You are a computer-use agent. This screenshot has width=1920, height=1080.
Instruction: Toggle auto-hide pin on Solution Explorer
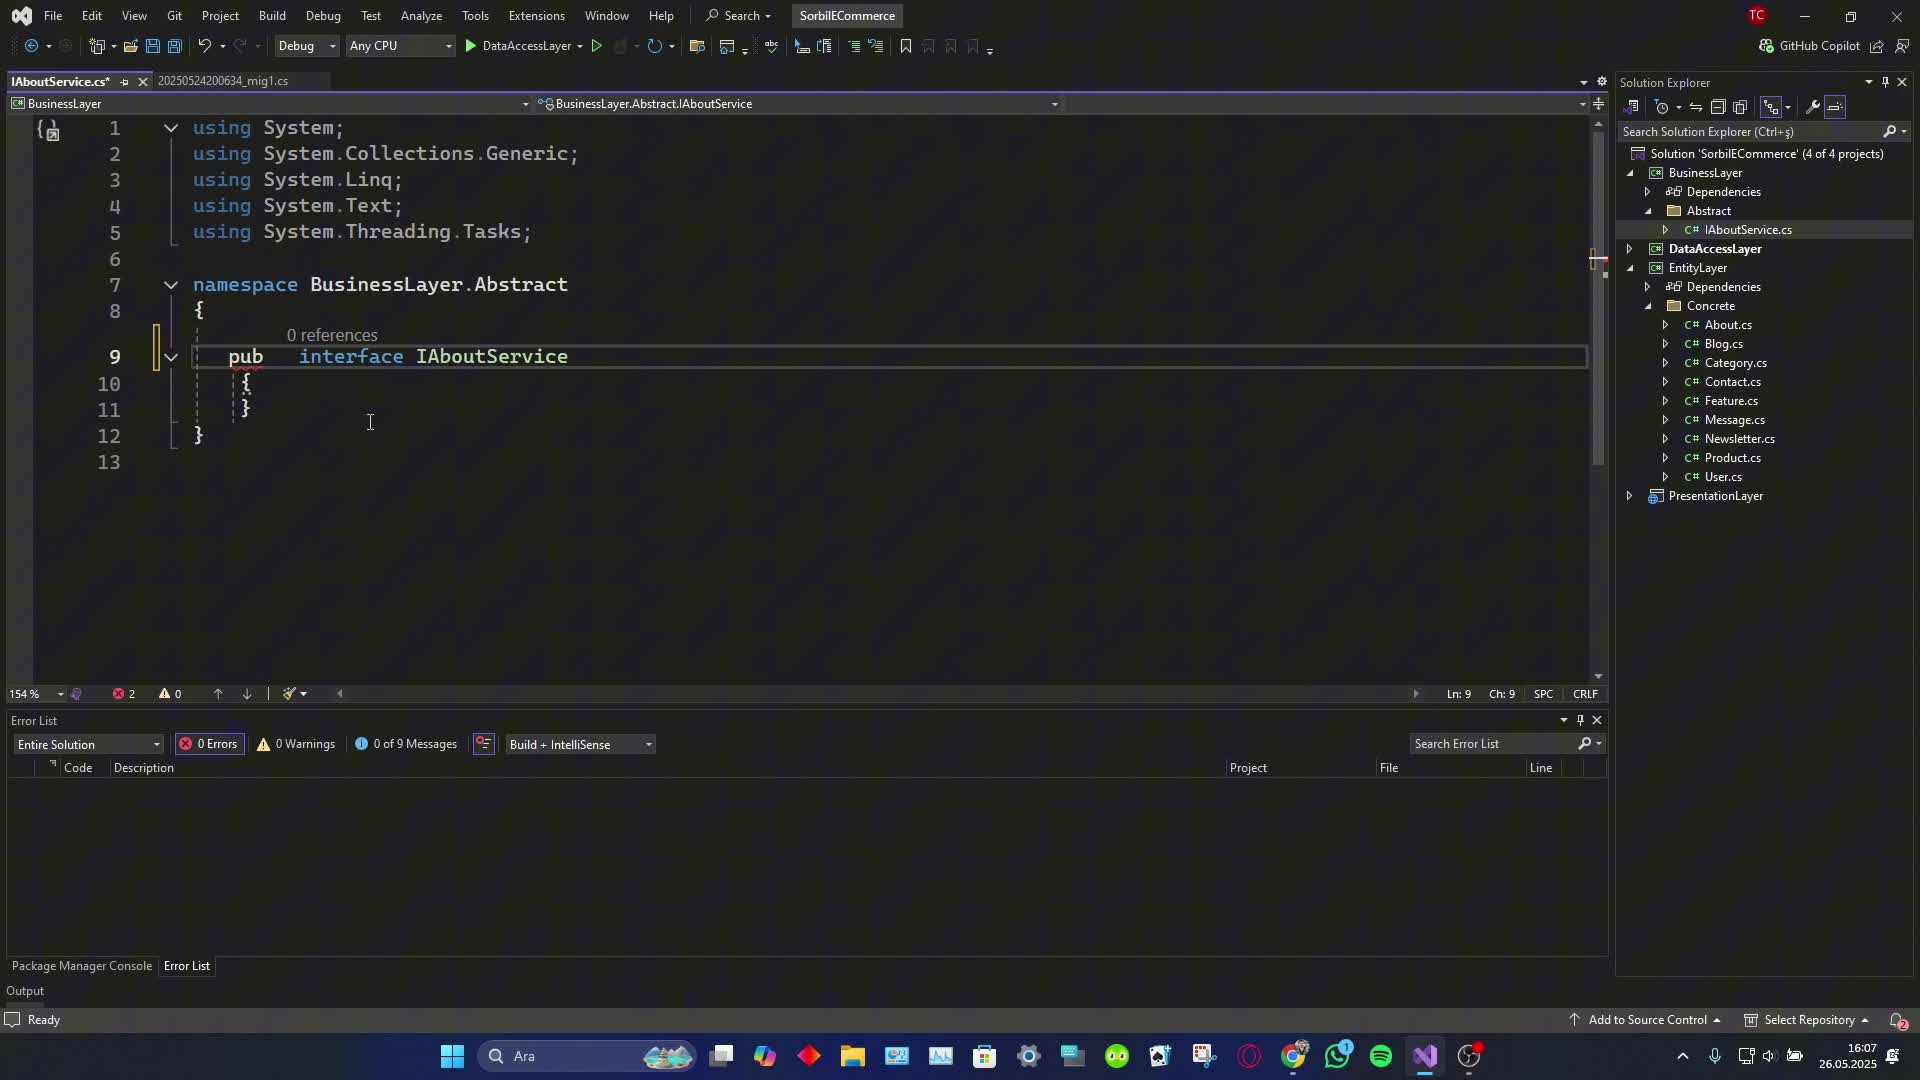point(1885,82)
